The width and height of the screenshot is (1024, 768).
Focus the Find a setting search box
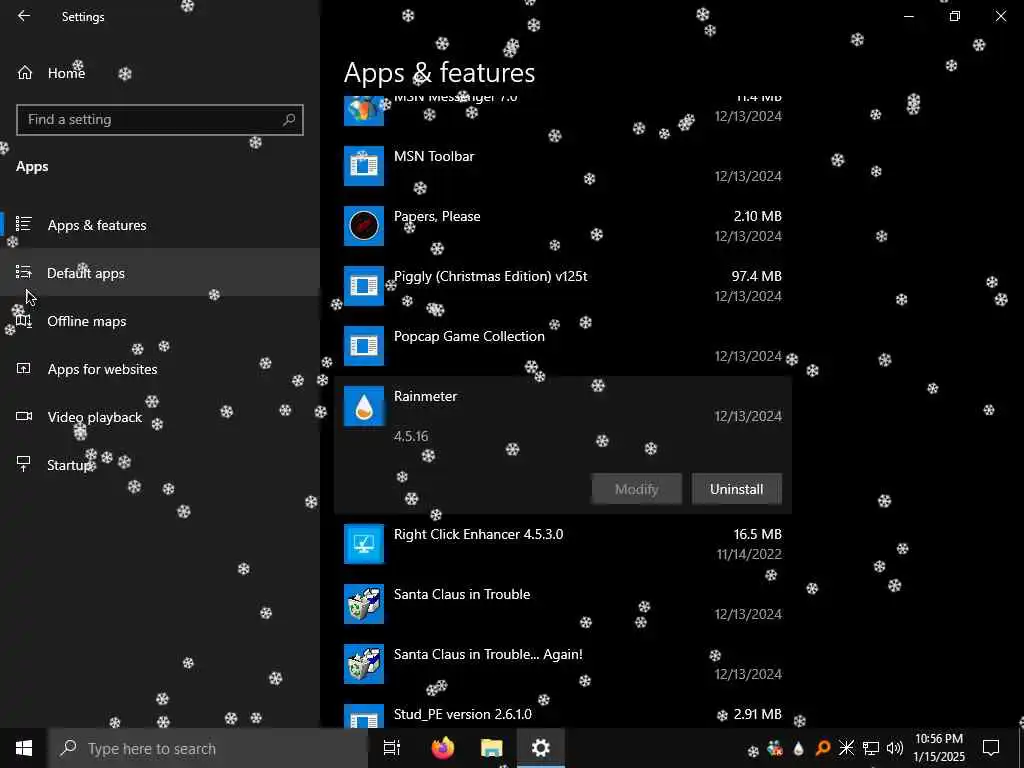(x=159, y=120)
